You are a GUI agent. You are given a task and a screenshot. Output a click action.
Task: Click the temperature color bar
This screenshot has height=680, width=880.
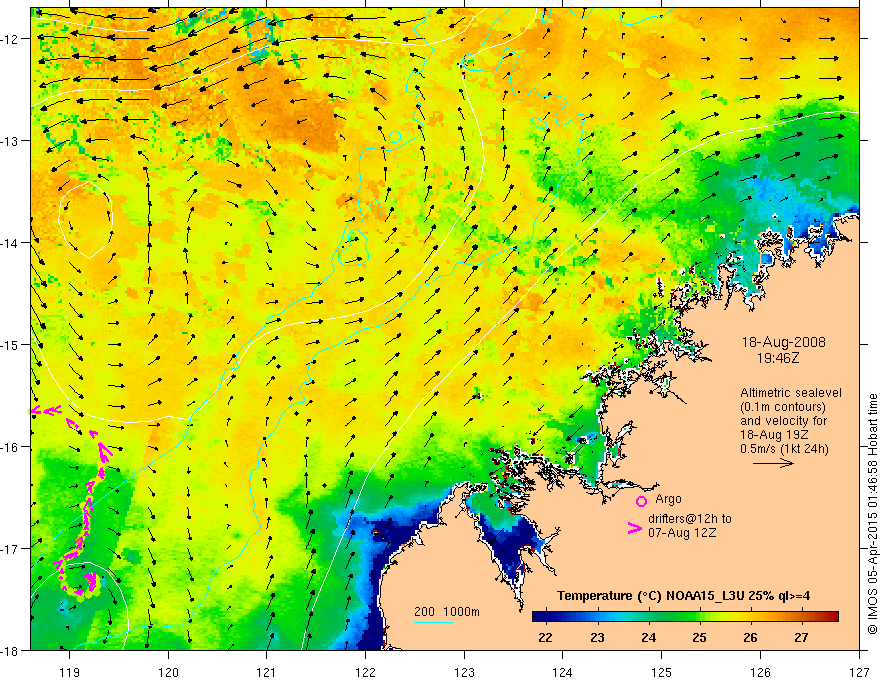tap(685, 617)
